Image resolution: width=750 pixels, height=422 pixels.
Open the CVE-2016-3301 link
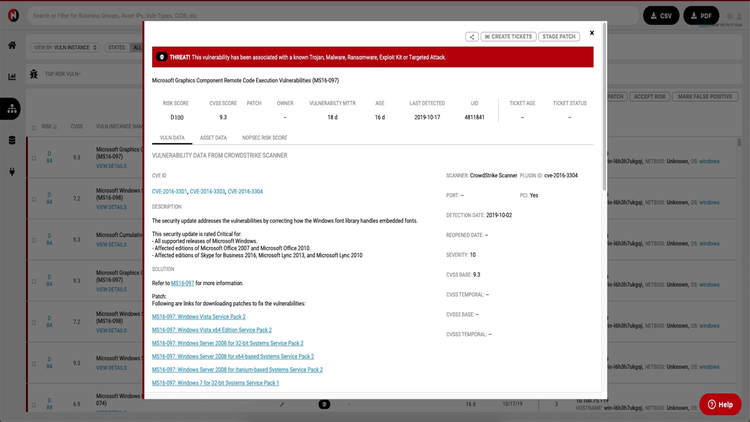click(x=169, y=191)
